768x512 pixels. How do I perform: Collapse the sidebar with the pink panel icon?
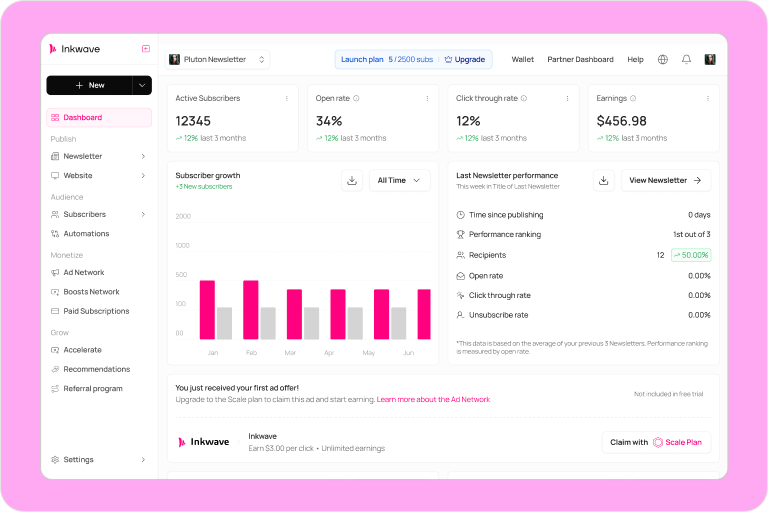pyautogui.click(x=145, y=49)
